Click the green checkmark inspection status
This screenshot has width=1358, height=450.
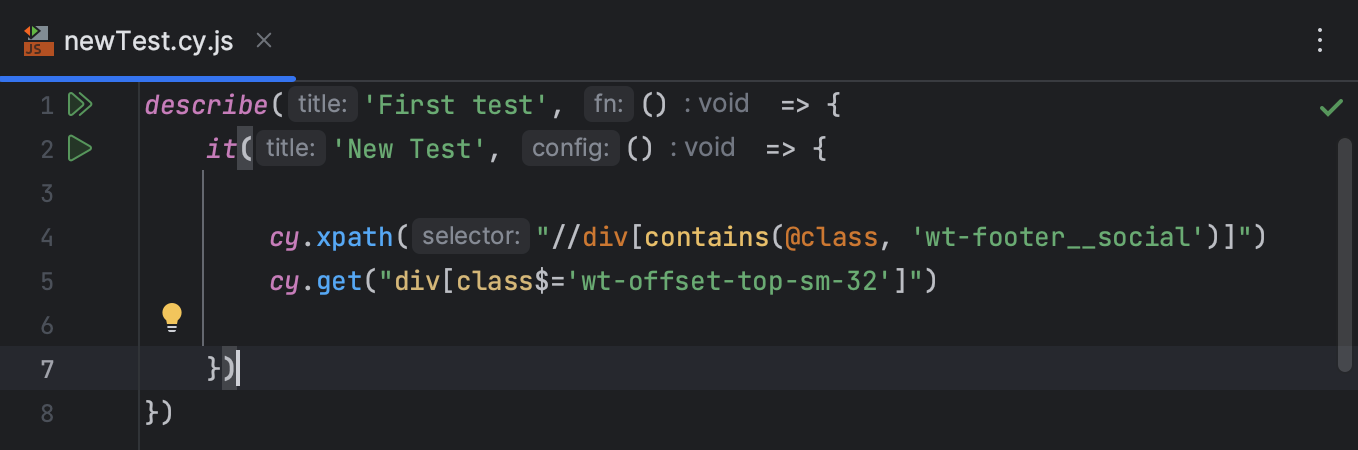coord(1331,107)
